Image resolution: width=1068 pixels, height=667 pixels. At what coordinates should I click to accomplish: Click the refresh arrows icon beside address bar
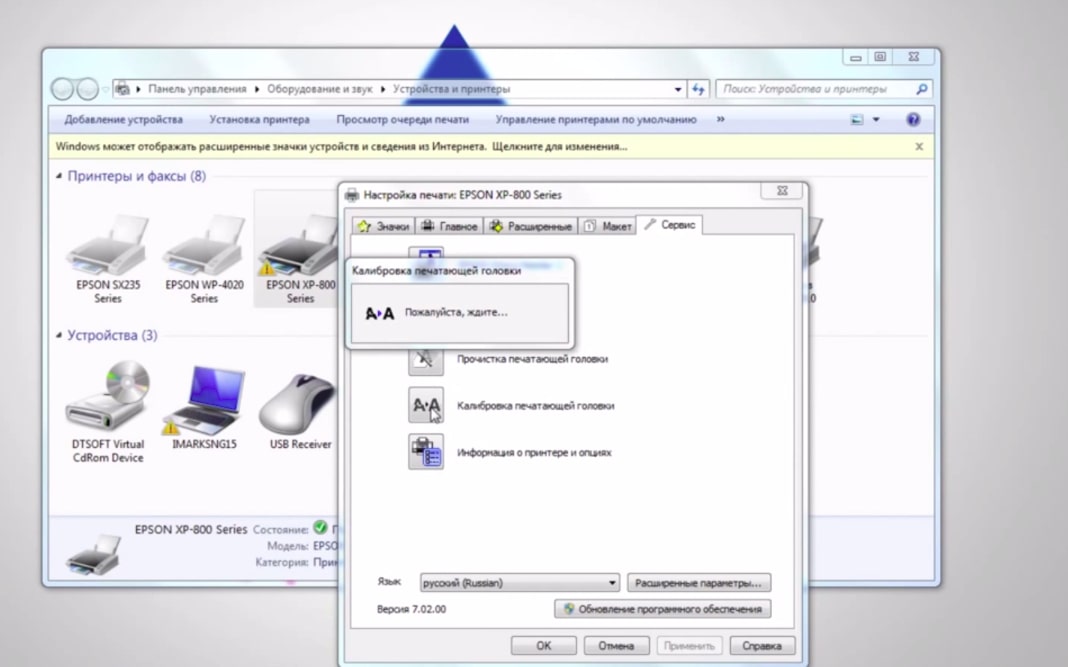click(x=698, y=89)
